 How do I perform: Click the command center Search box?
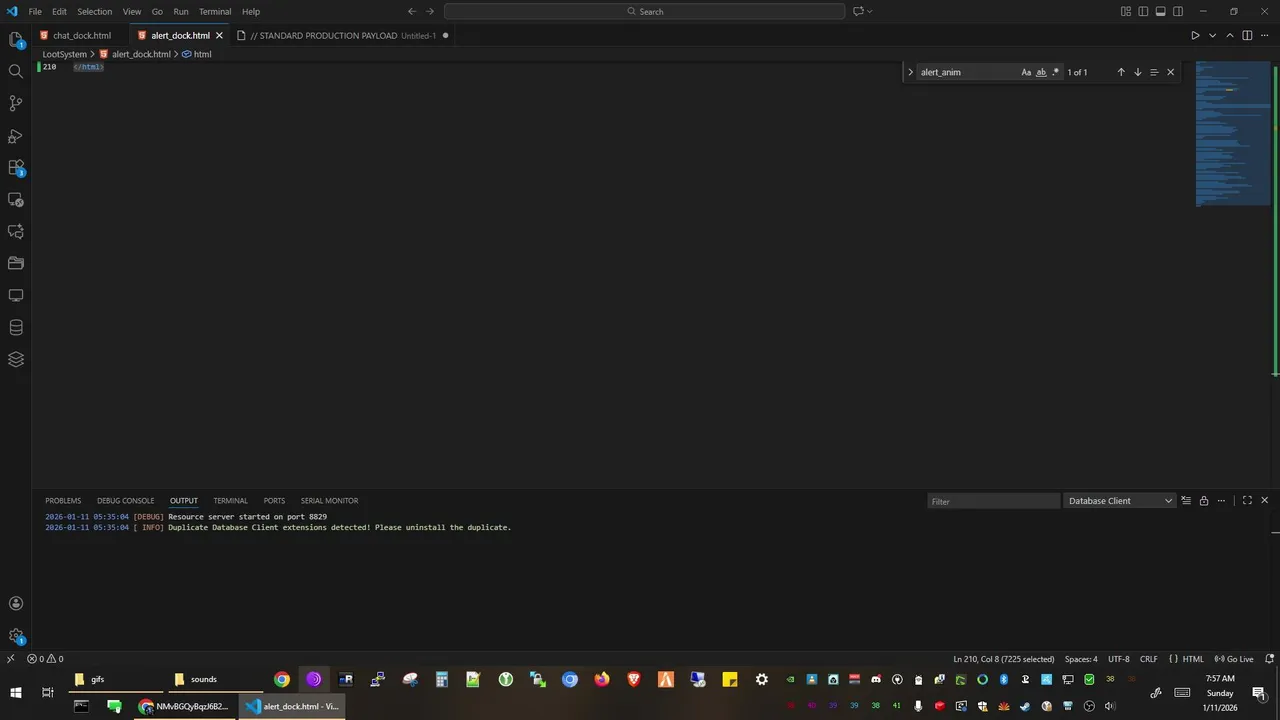645,12
